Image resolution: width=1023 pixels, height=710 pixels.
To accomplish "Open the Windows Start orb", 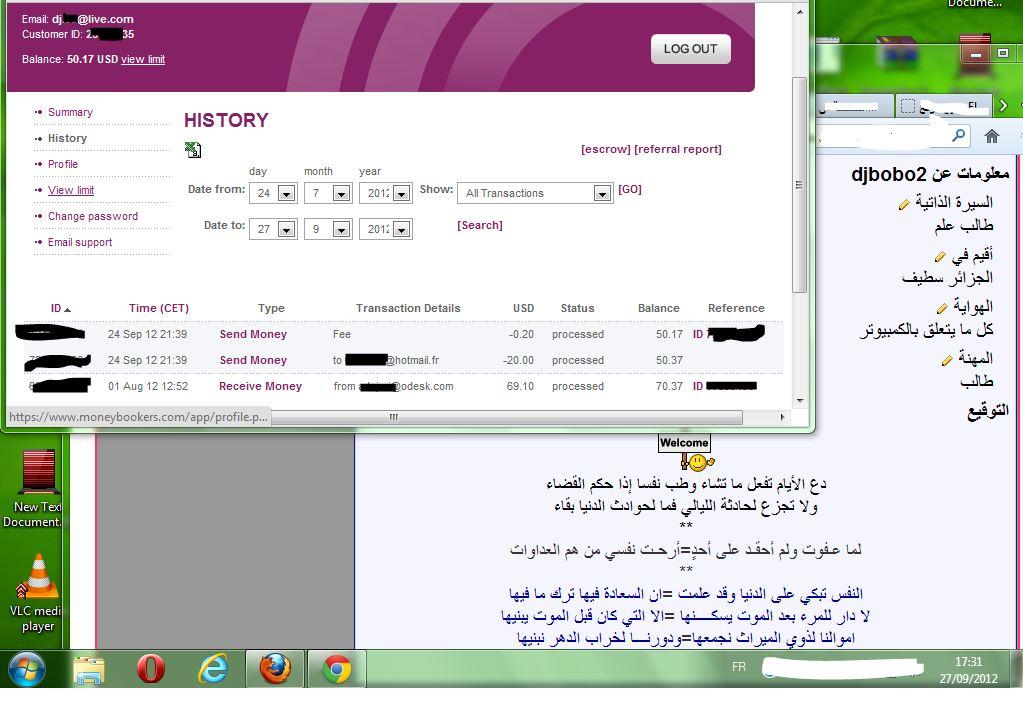I will point(26,669).
